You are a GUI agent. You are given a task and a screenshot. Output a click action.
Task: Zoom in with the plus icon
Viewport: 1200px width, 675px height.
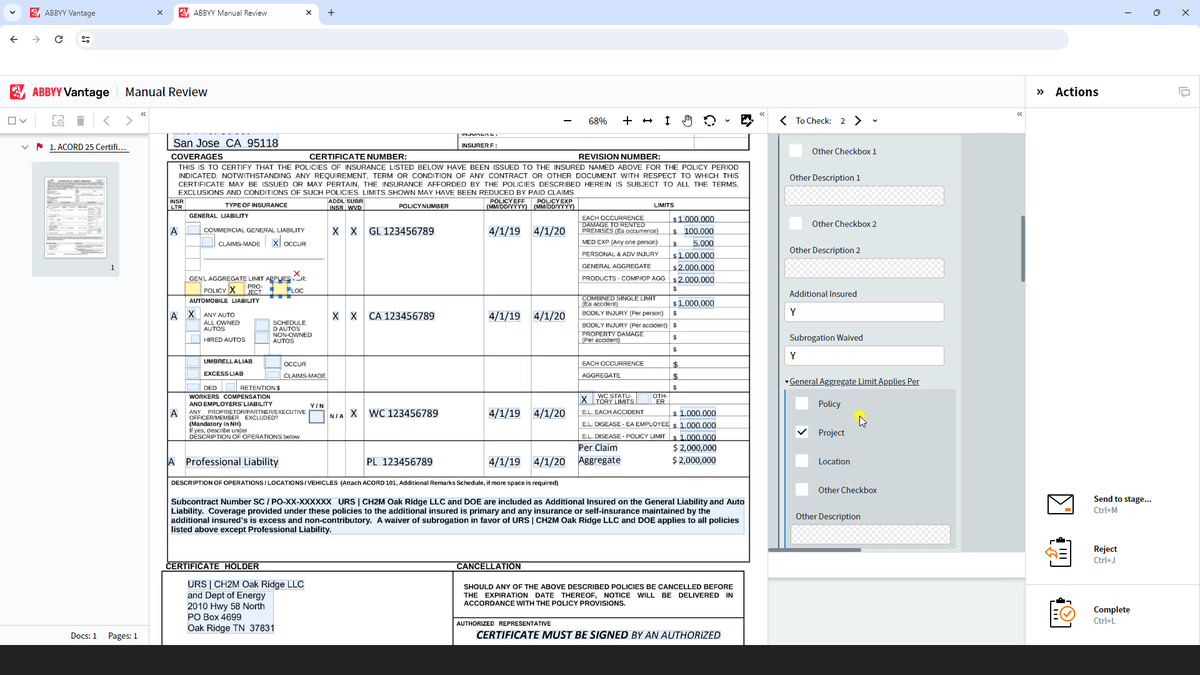[x=627, y=121]
